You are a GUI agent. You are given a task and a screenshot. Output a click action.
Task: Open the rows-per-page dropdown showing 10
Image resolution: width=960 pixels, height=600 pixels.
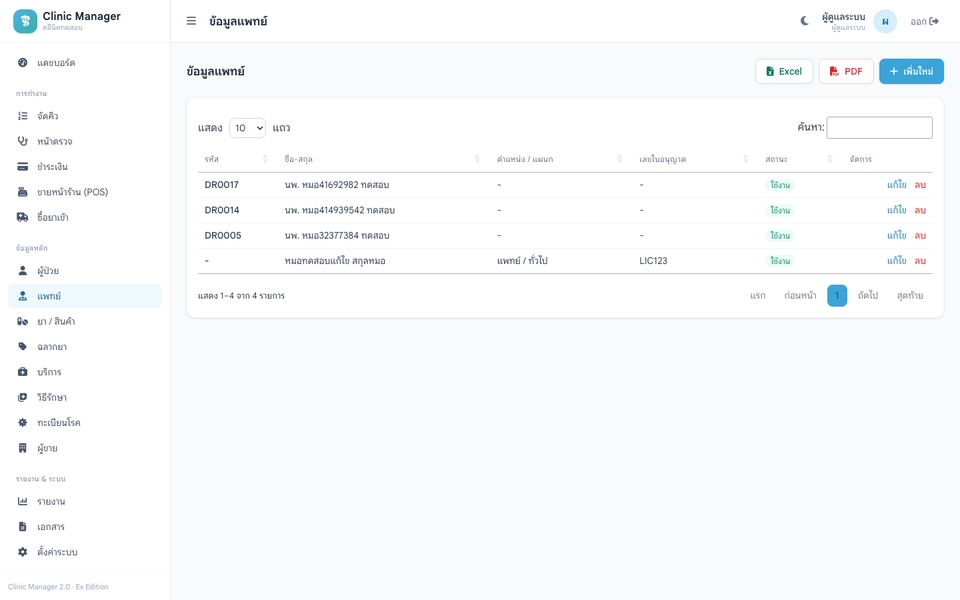click(x=247, y=128)
